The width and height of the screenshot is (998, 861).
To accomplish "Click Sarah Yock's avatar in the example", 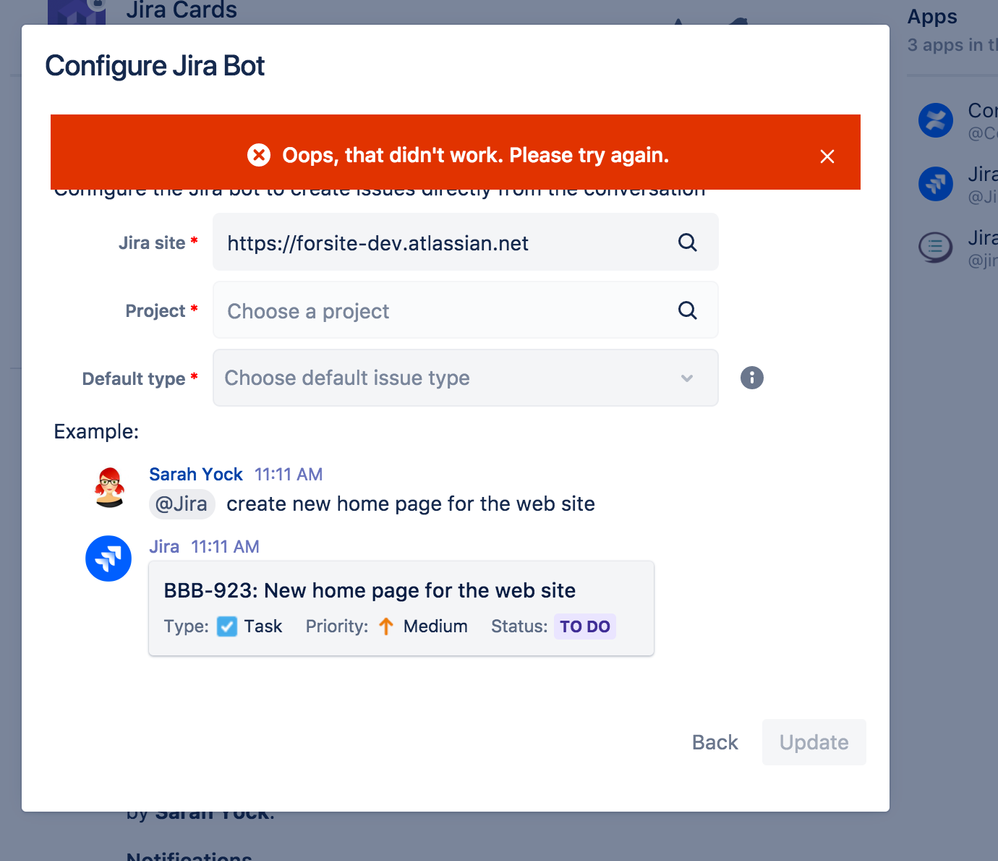I will pyautogui.click(x=109, y=488).
